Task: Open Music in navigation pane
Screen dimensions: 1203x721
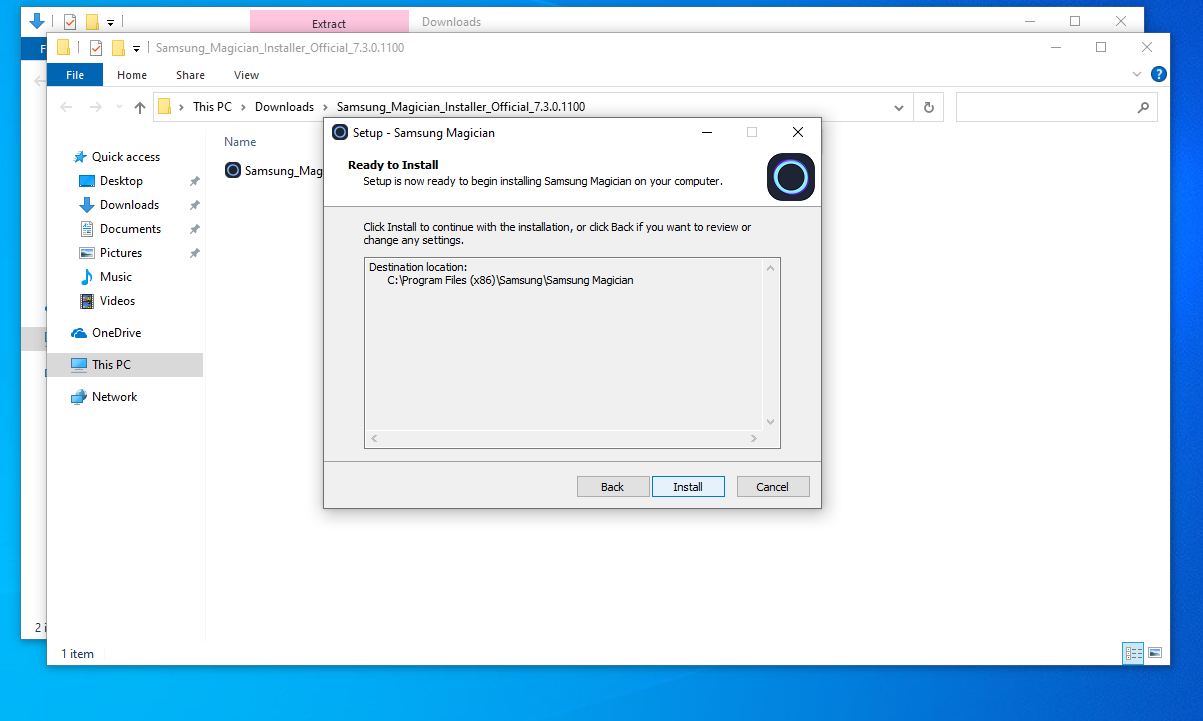Action: click(116, 277)
